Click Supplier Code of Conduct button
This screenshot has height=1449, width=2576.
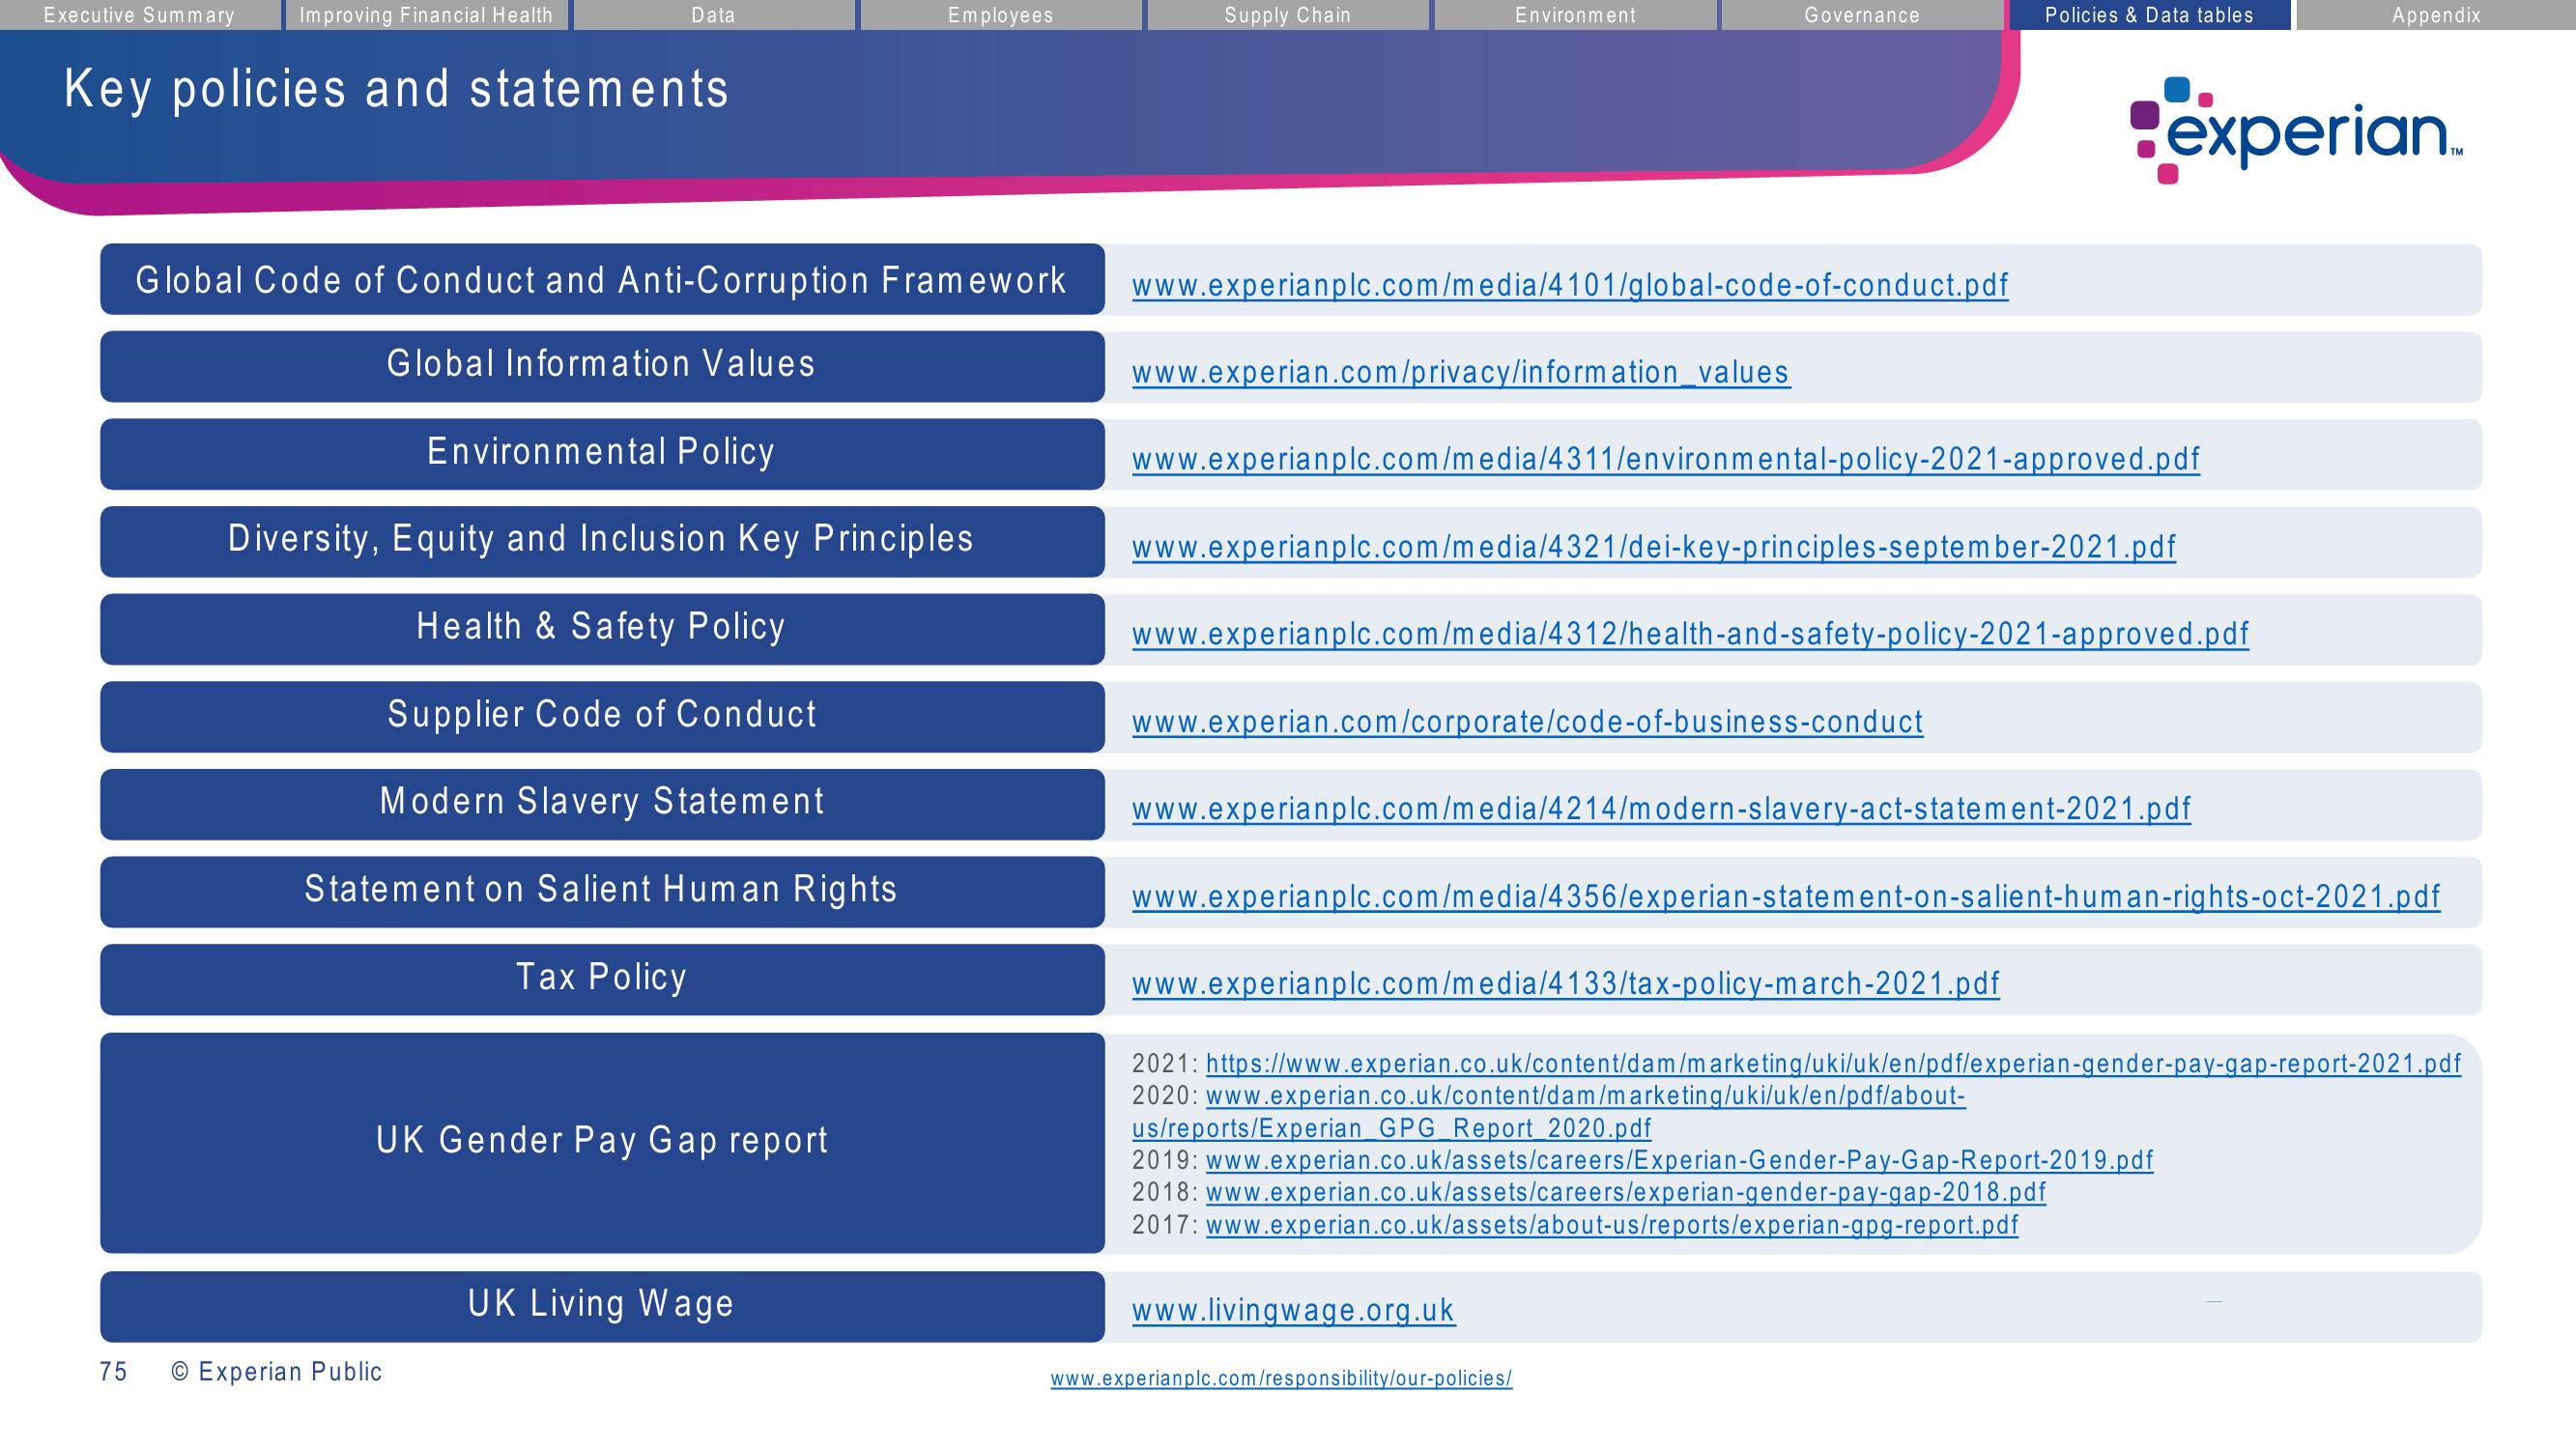point(600,717)
